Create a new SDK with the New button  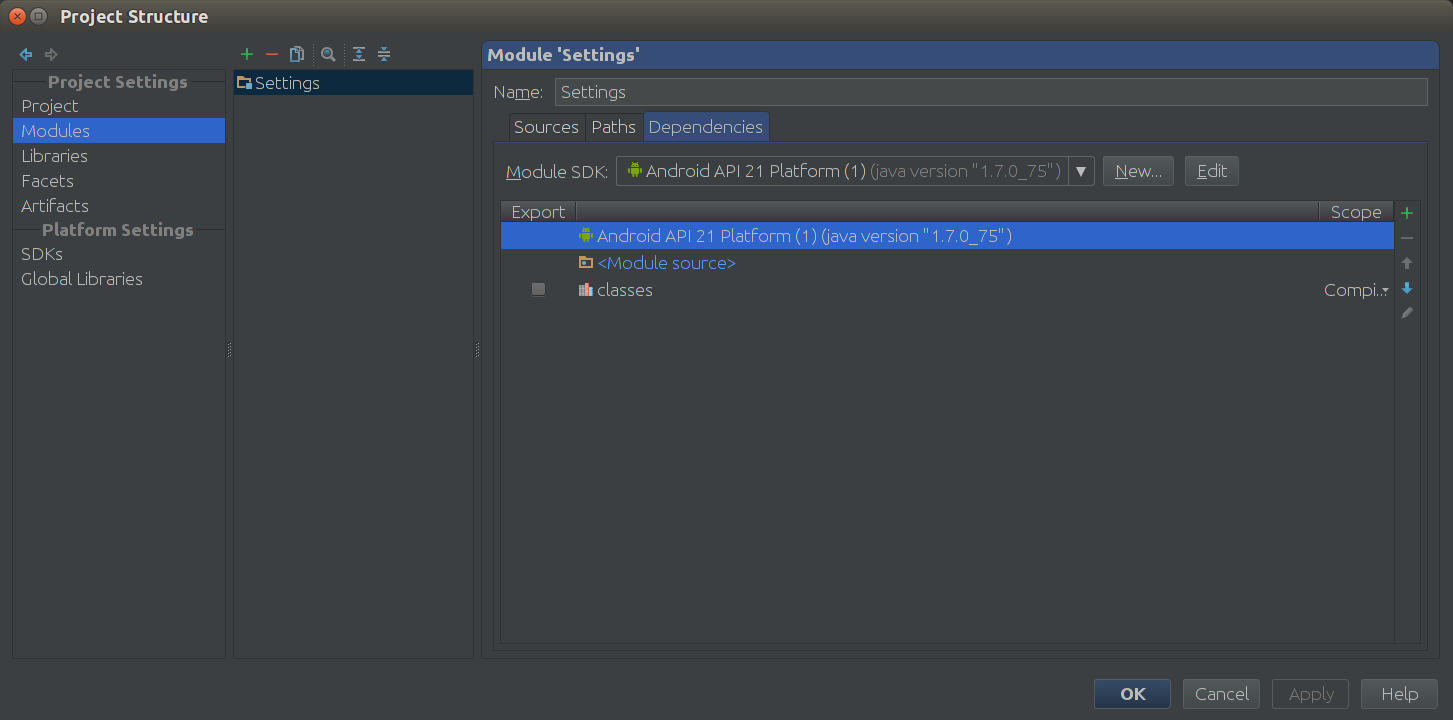[x=1137, y=170]
